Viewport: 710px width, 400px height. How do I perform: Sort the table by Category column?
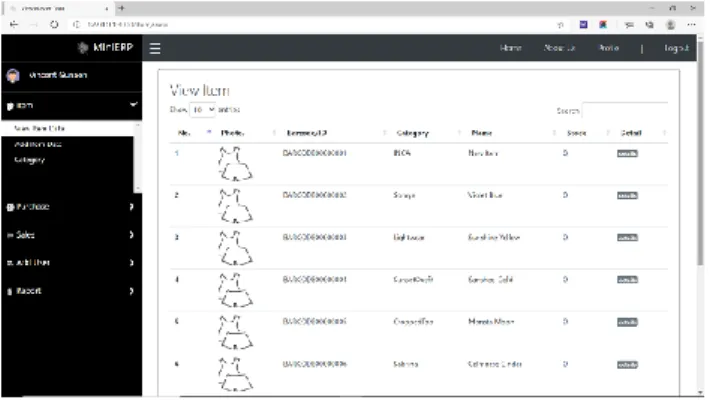click(x=428, y=133)
